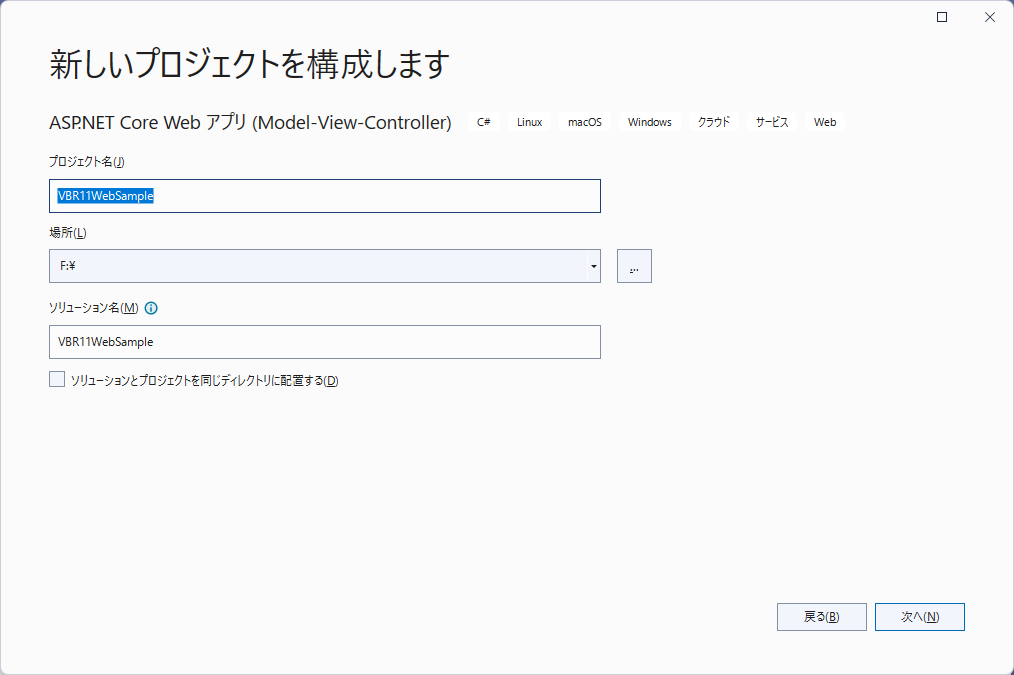Click the C# tag
This screenshot has width=1014, height=675.
click(484, 122)
